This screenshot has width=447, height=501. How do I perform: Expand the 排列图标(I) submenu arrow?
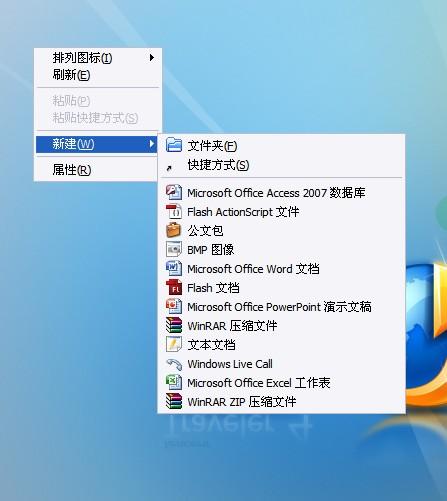[152, 58]
